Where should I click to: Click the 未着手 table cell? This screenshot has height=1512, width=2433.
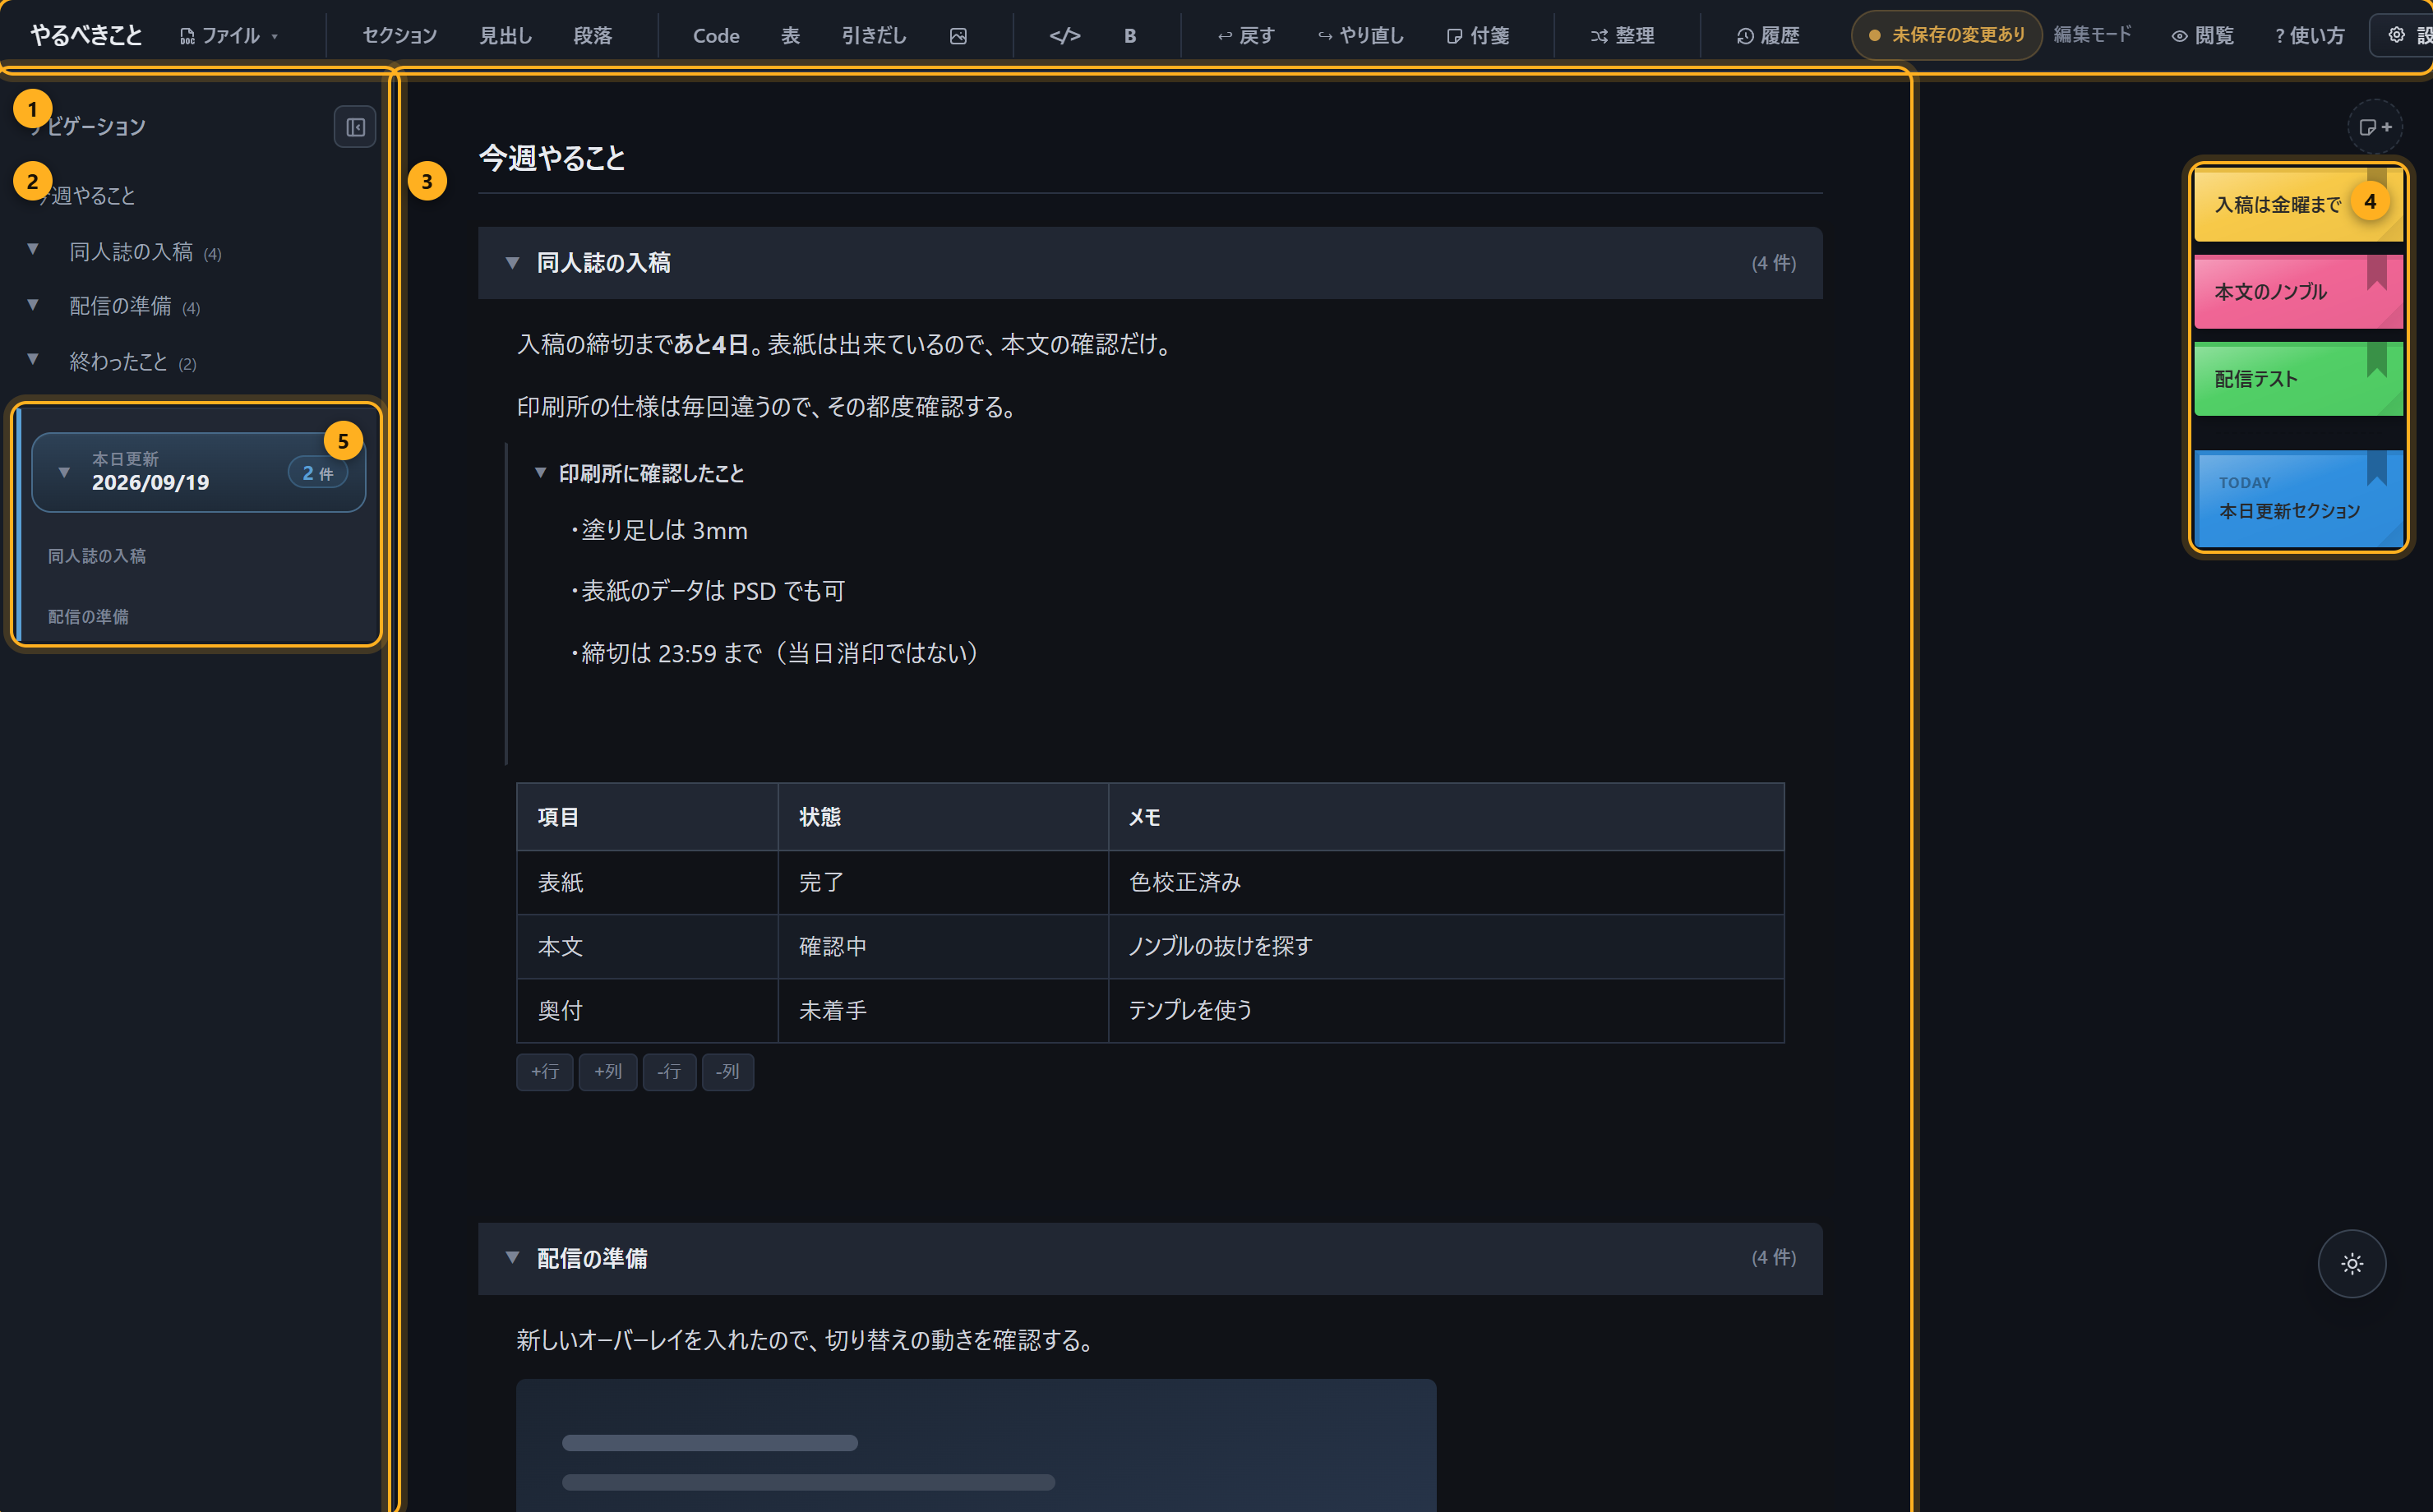(943, 1010)
